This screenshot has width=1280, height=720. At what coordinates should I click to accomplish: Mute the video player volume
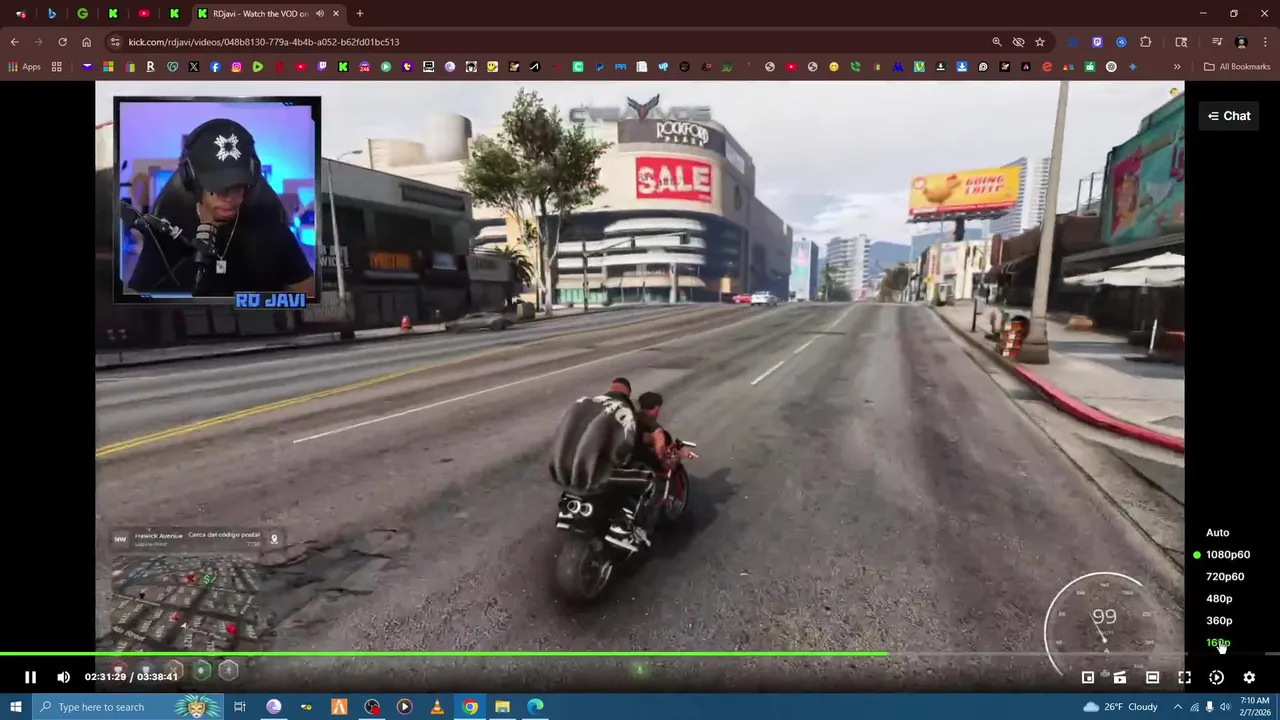click(x=63, y=677)
